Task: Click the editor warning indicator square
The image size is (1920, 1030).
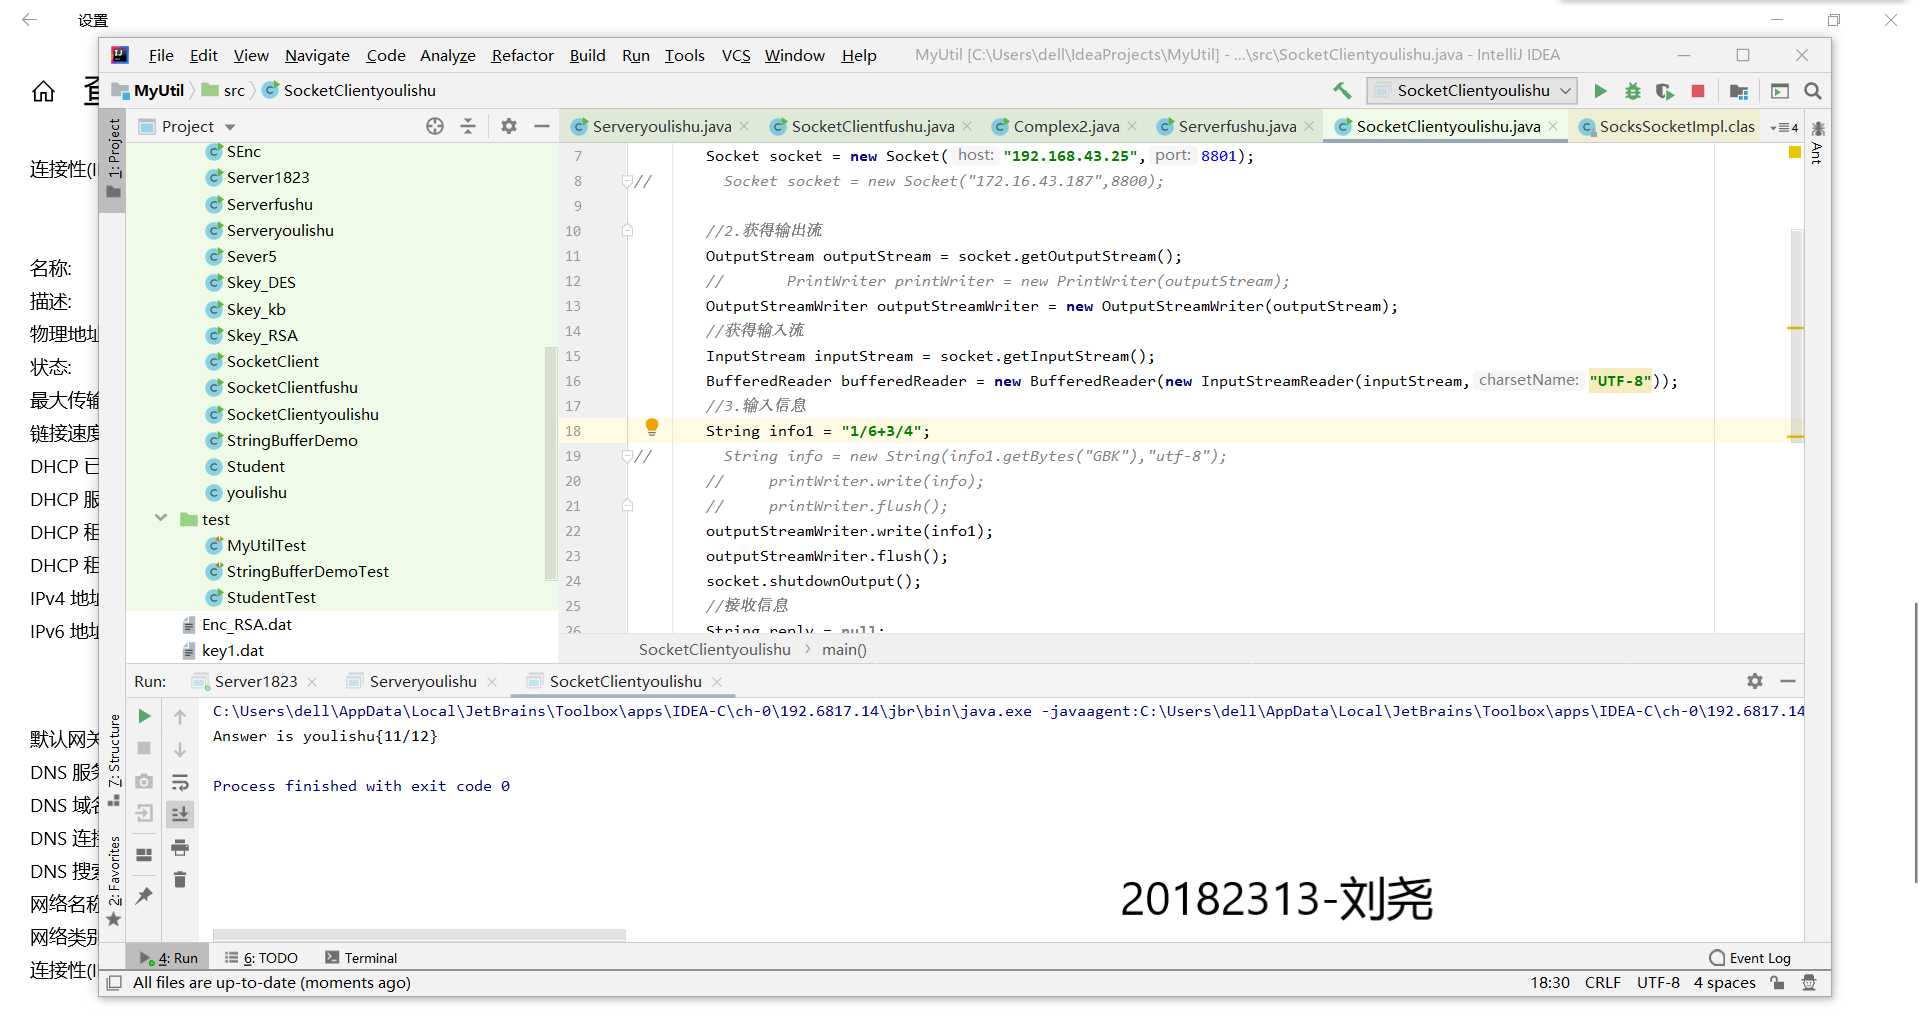Action: [x=1794, y=152]
